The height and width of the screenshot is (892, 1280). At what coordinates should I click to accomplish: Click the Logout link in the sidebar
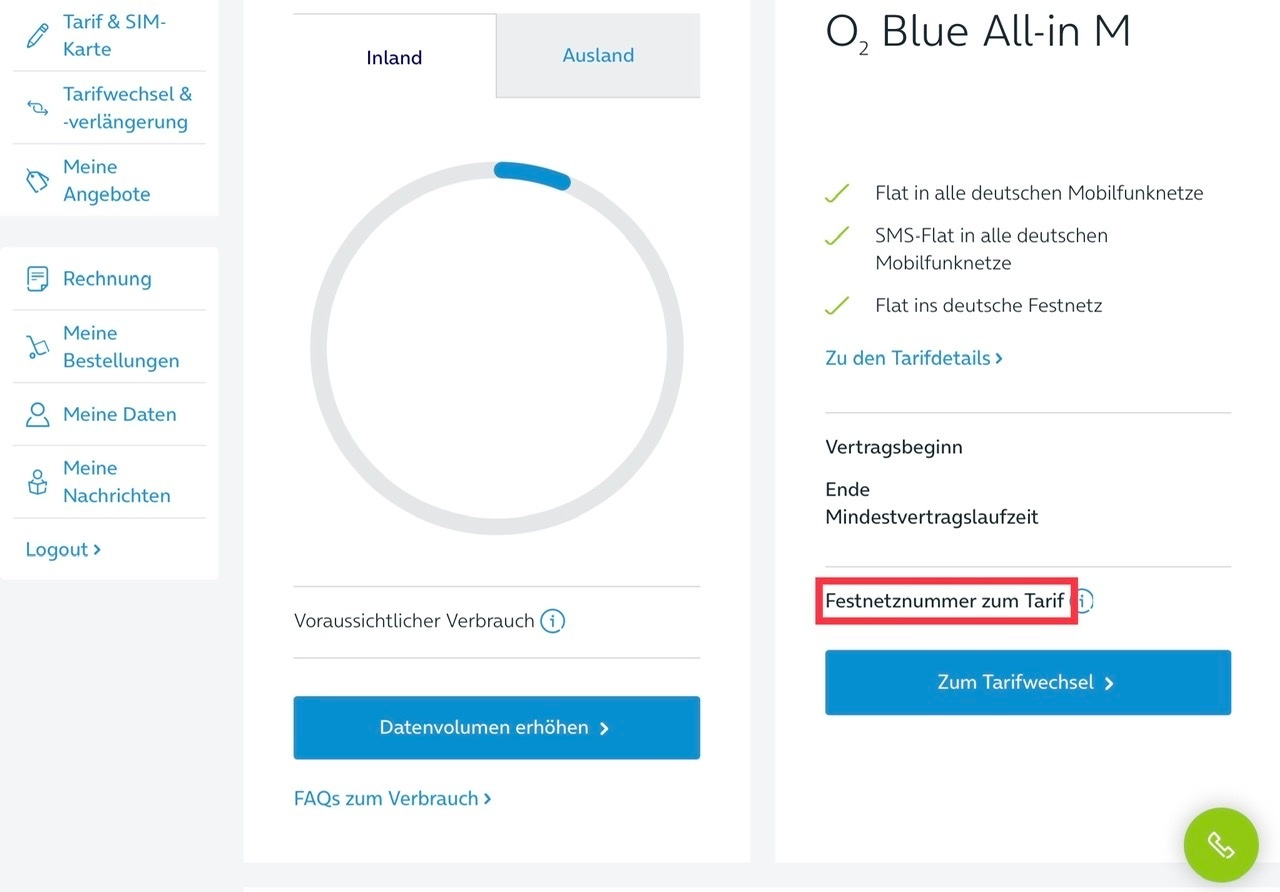click(x=63, y=549)
